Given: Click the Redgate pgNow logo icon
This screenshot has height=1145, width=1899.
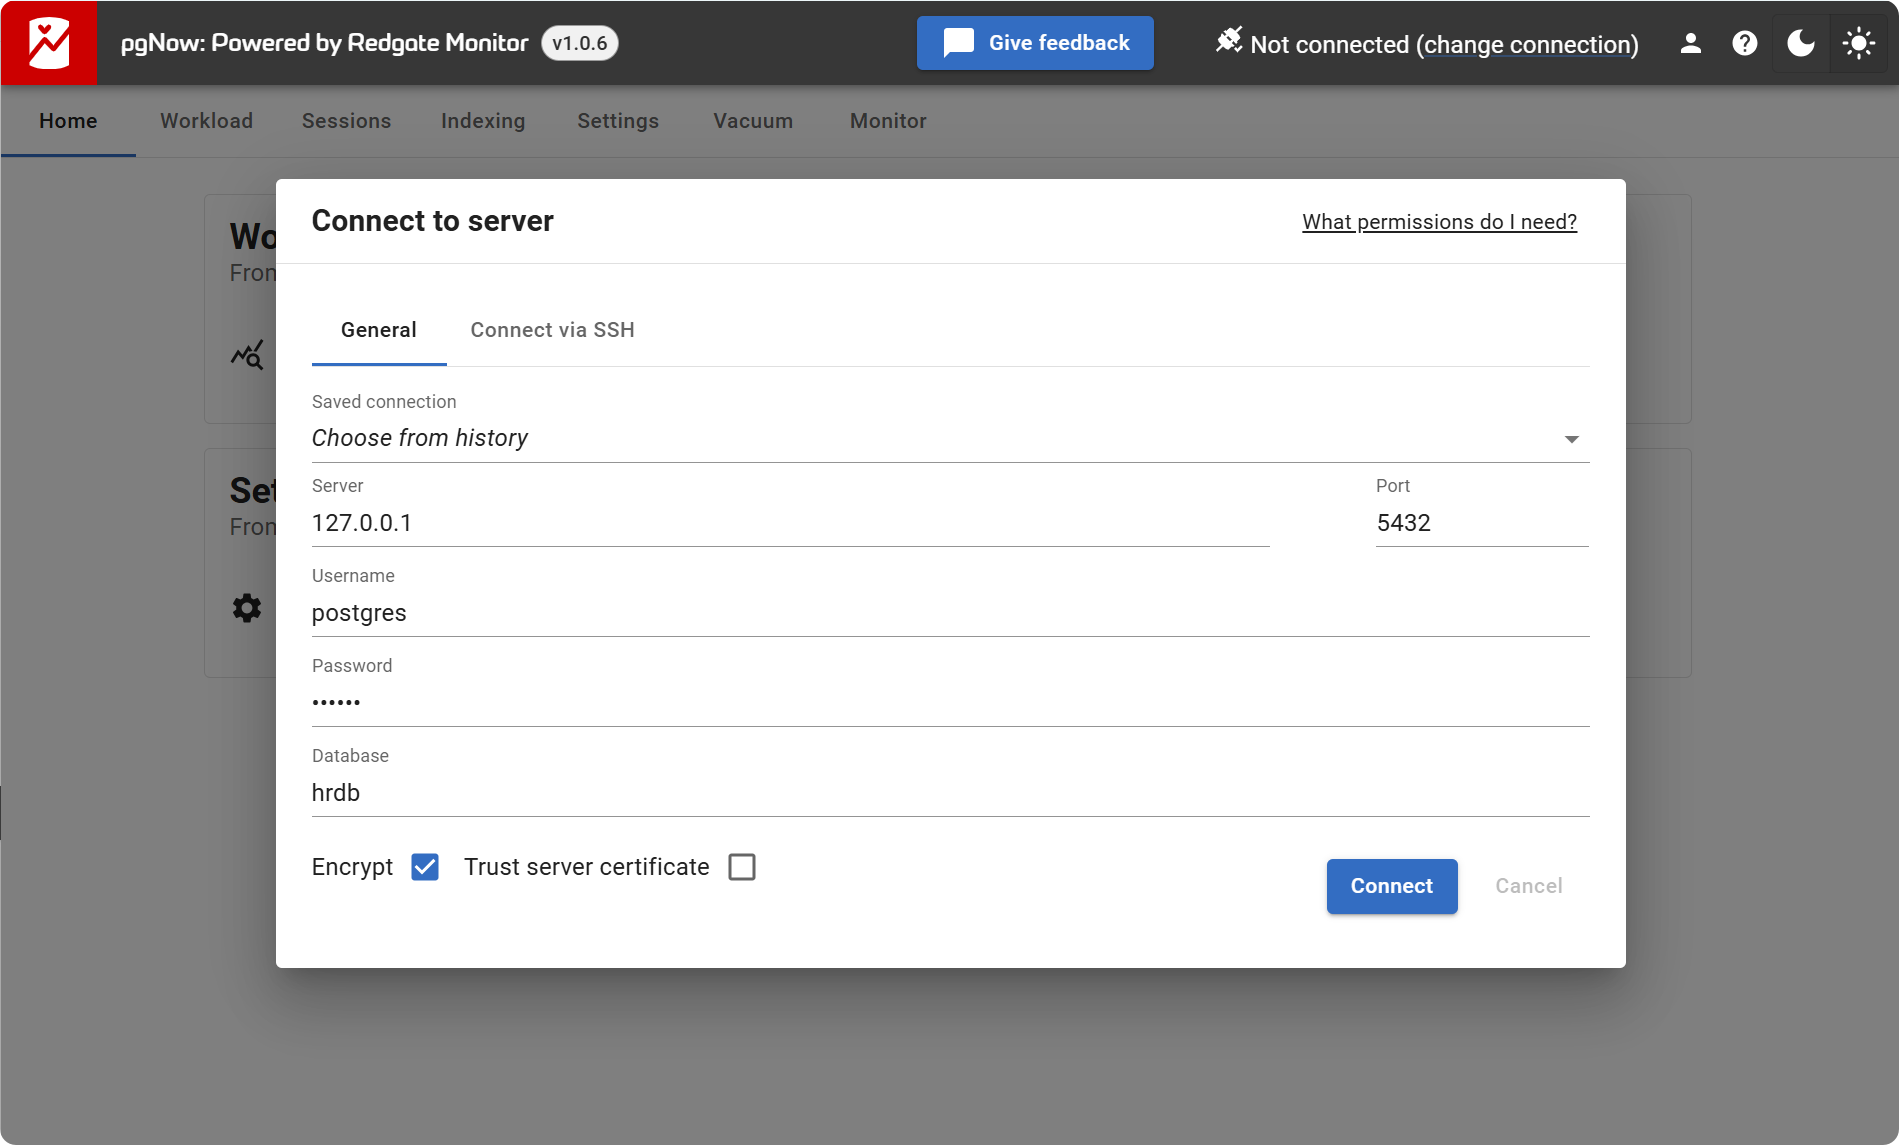Looking at the screenshot, I should pos(49,43).
